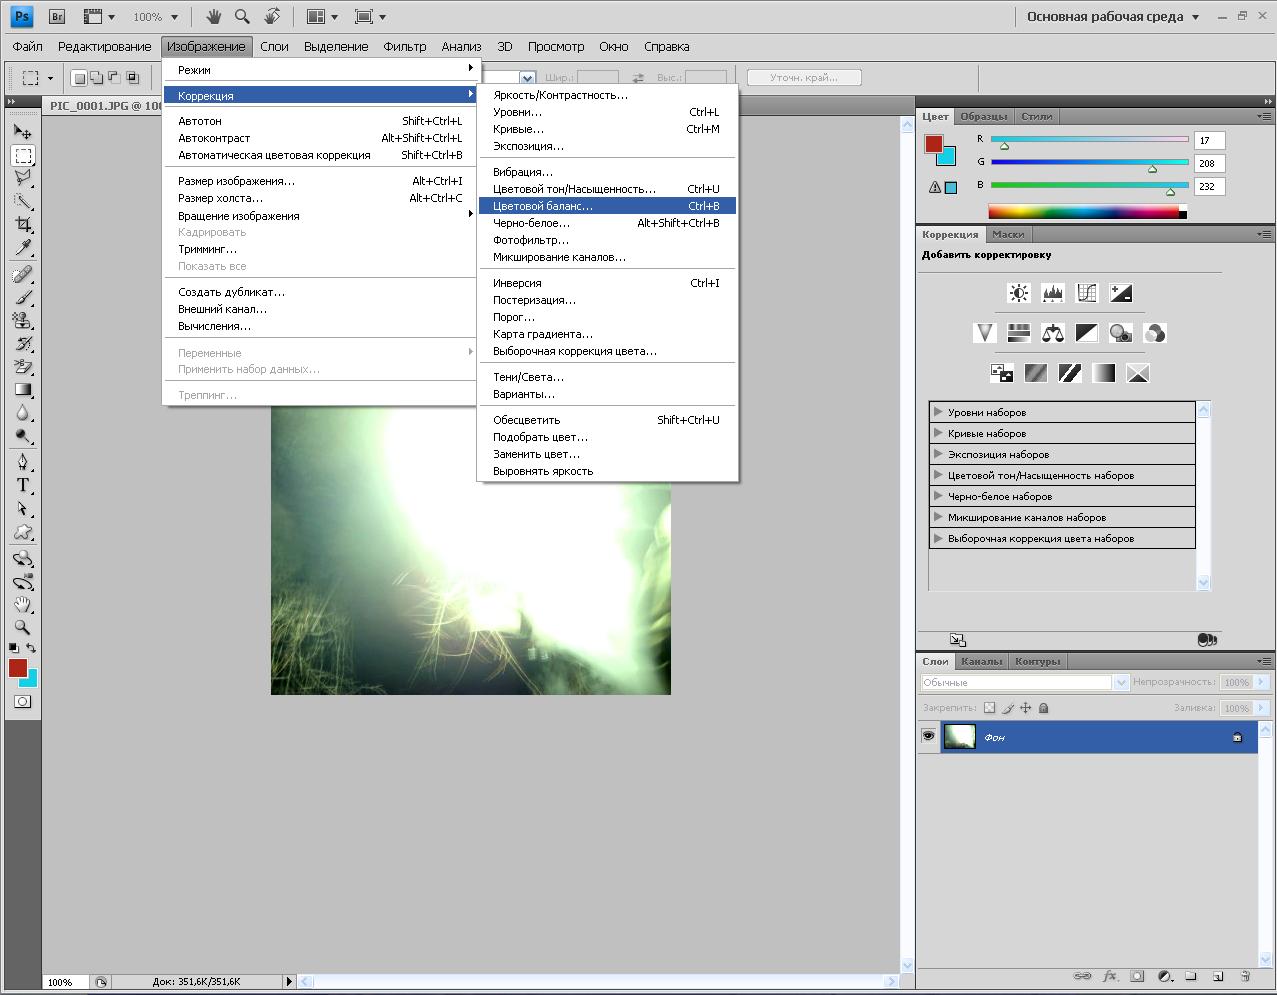Switch to the Каналы tab
The image size is (1277, 995).
point(981,661)
